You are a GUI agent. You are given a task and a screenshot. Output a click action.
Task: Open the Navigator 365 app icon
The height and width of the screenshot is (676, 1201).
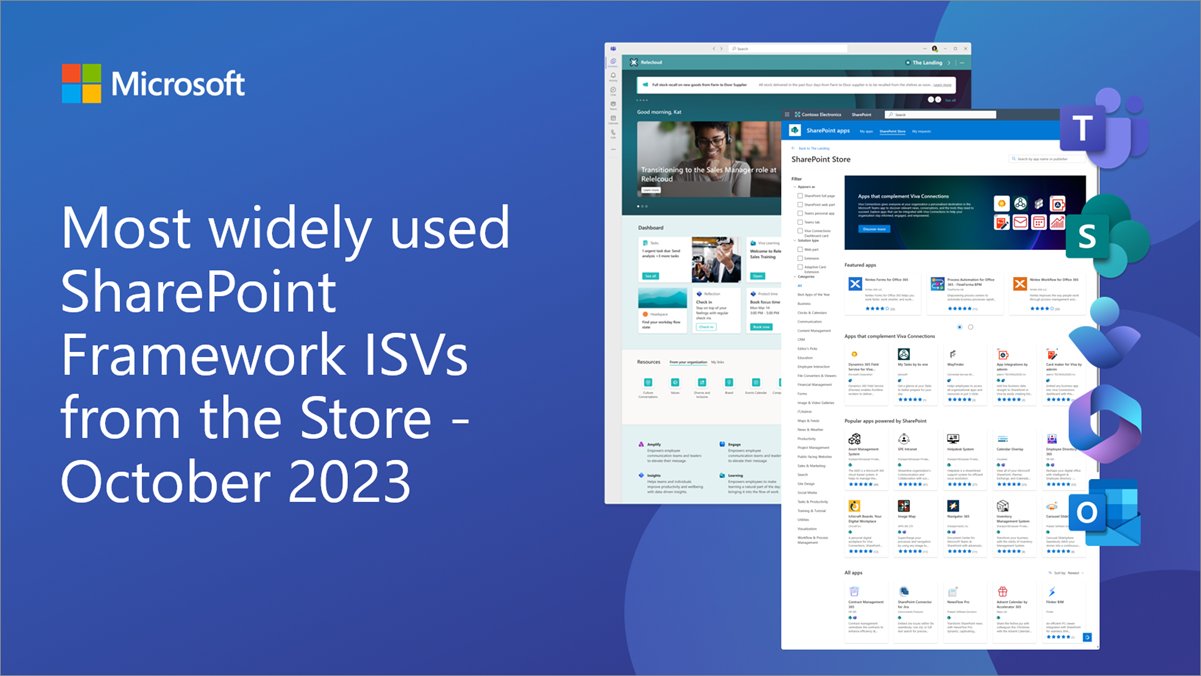(x=952, y=506)
